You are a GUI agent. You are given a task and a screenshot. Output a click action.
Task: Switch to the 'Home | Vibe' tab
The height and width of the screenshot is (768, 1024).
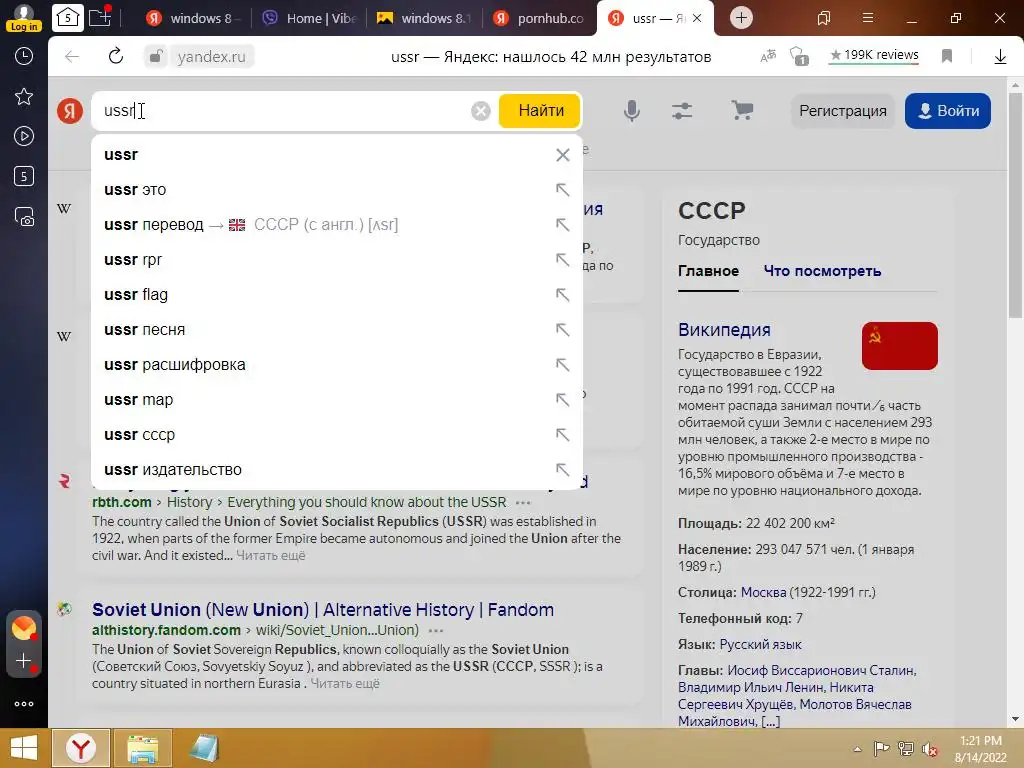click(x=308, y=18)
